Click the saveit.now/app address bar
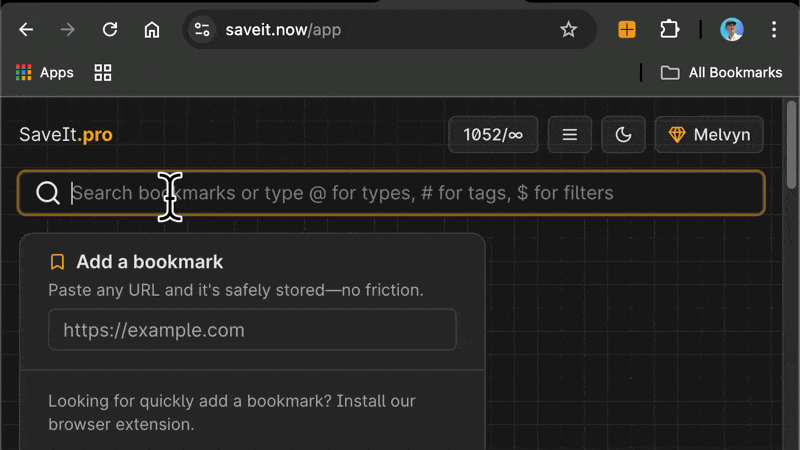Screen dimensions: 800x450 [x=388, y=30]
